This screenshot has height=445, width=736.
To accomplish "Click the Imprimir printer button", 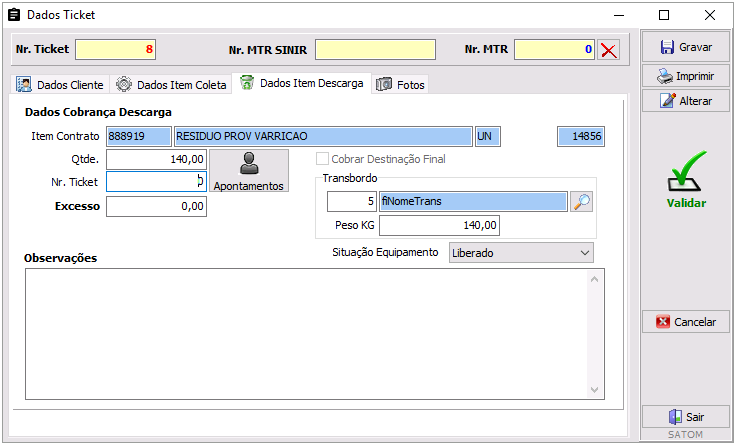I will click(x=686, y=75).
